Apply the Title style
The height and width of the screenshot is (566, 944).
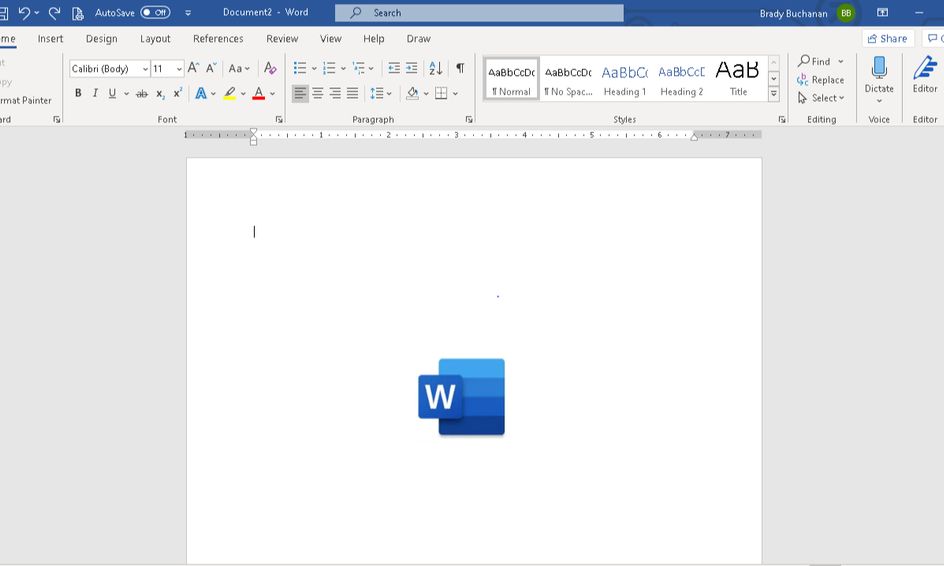point(738,79)
